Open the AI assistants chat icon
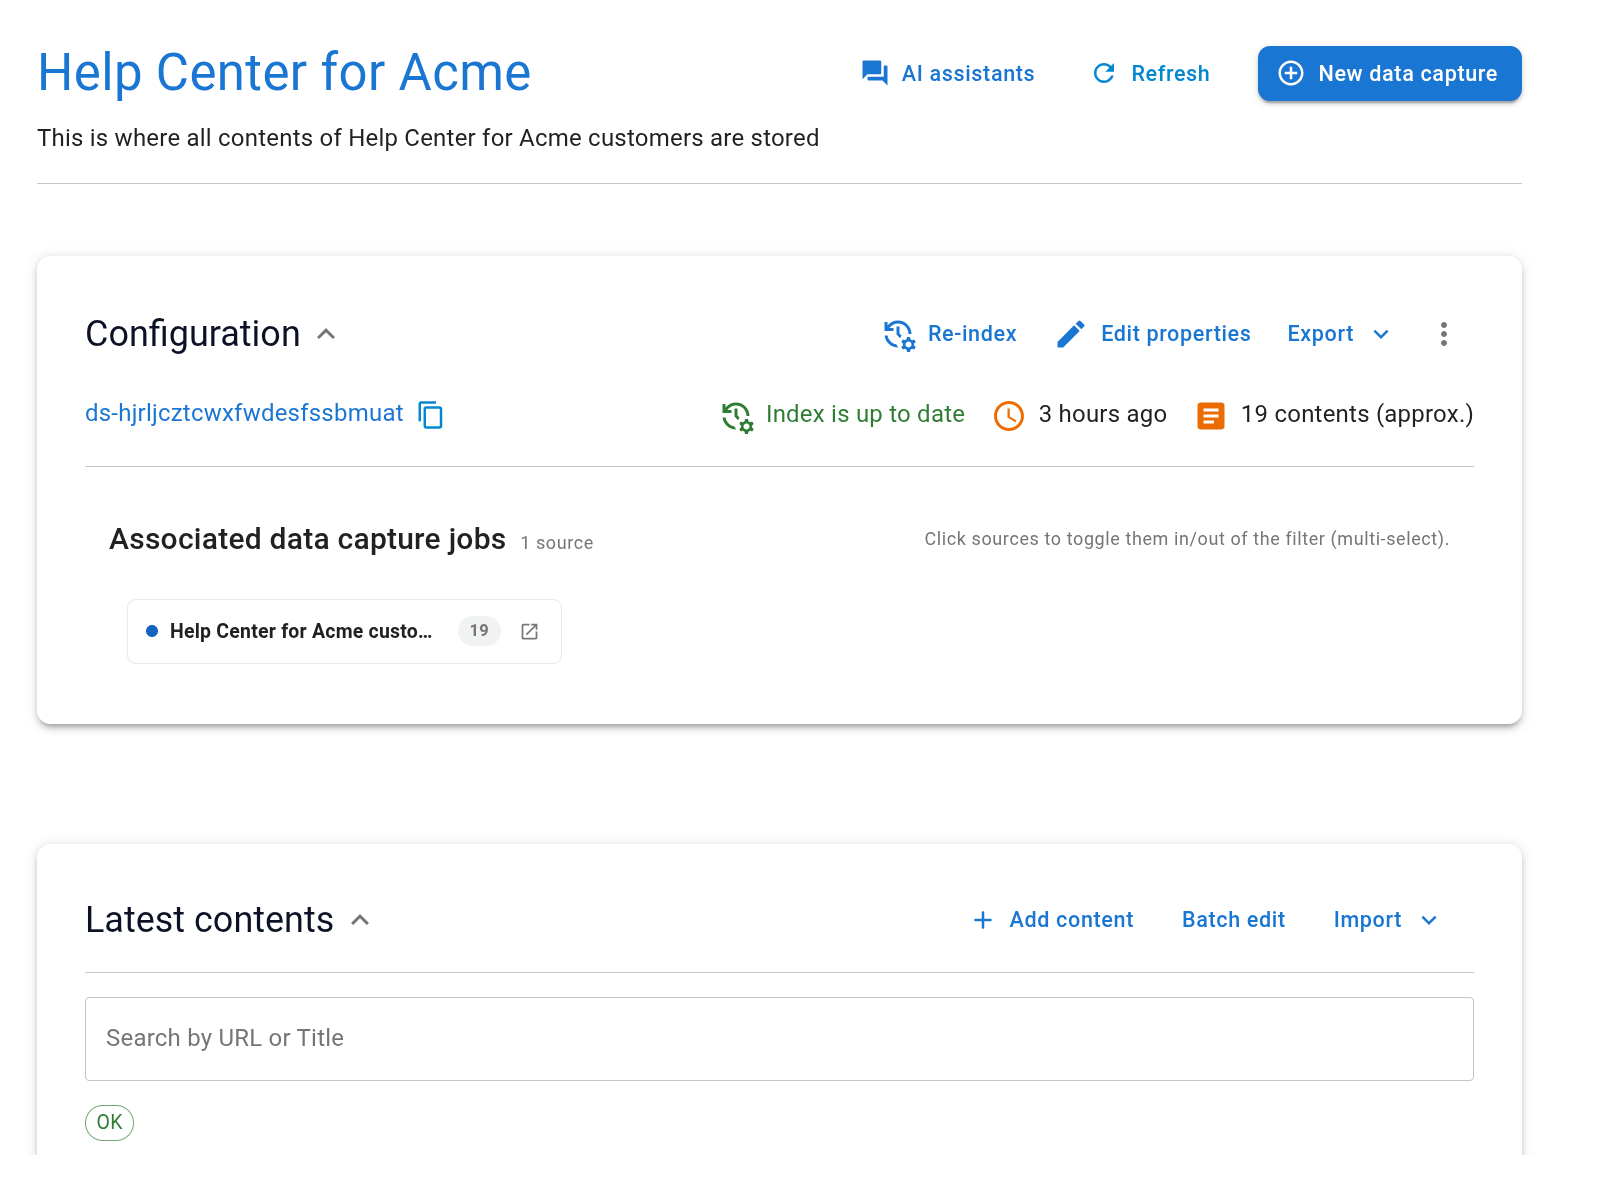1600x1200 pixels. click(x=875, y=73)
